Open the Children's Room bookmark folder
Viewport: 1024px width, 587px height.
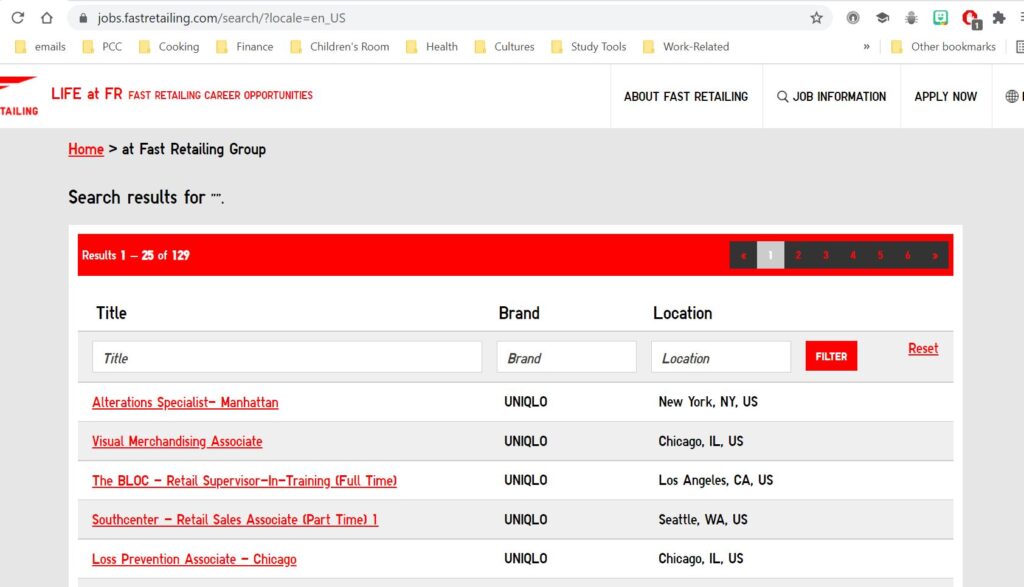(x=340, y=46)
